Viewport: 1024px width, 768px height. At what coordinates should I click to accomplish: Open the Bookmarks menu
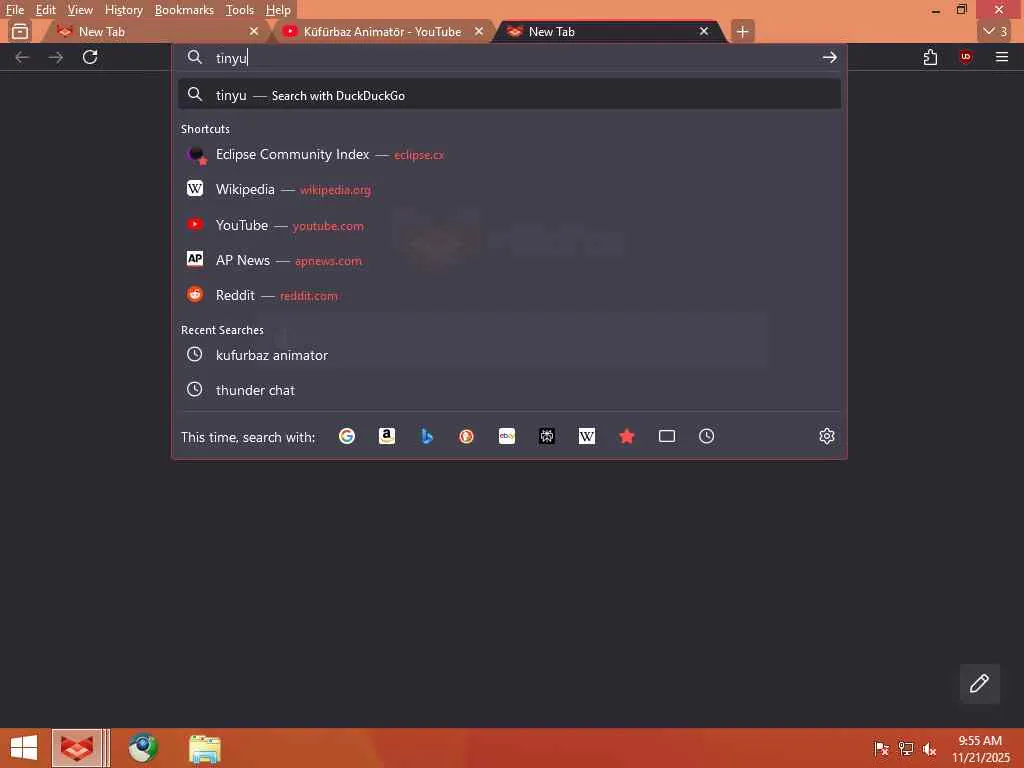tap(184, 10)
